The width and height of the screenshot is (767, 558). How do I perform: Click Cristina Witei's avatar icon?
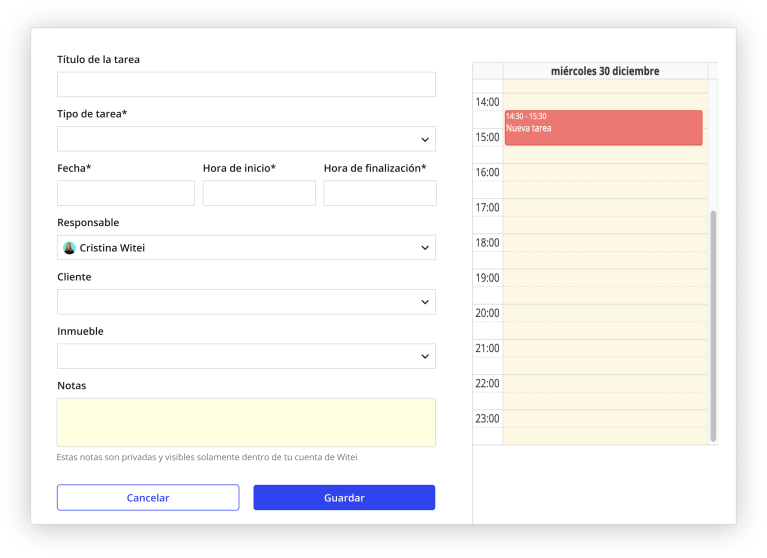tap(69, 248)
